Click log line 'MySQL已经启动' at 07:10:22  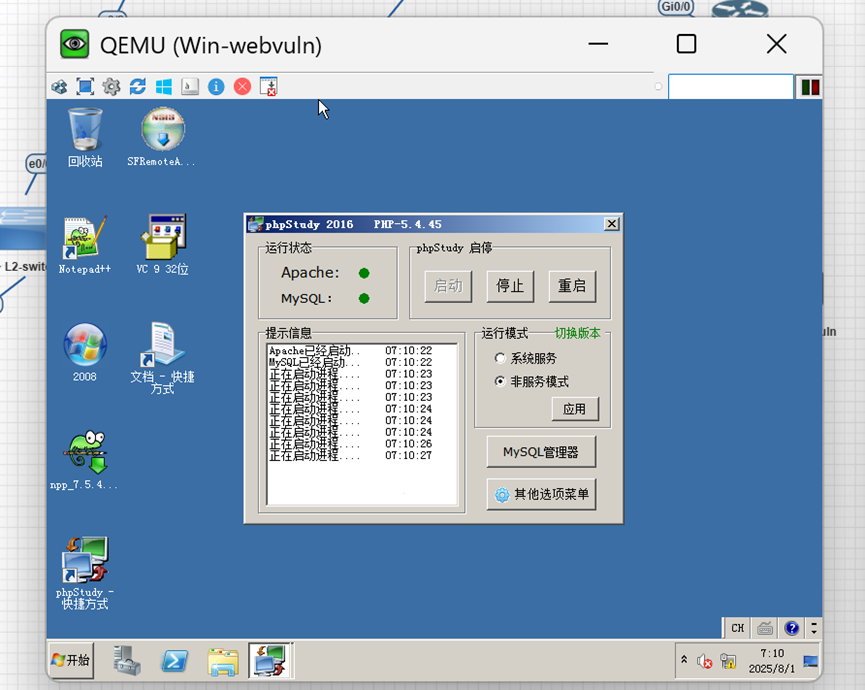point(350,362)
